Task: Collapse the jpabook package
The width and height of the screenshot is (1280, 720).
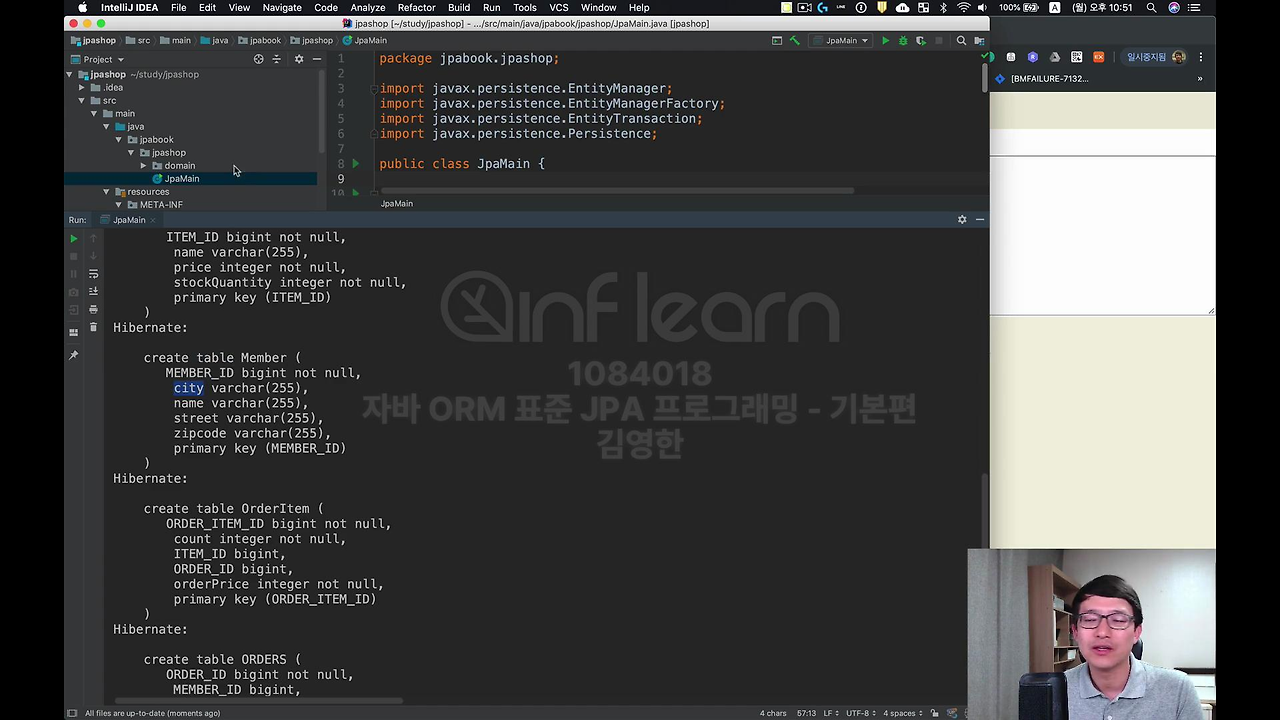Action: (x=118, y=139)
